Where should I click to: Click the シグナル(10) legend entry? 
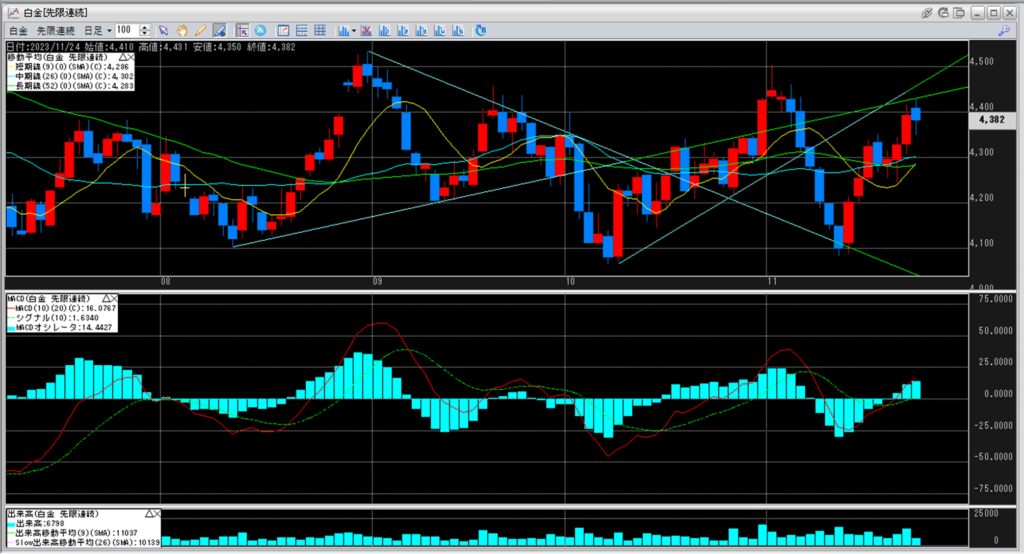(54, 318)
